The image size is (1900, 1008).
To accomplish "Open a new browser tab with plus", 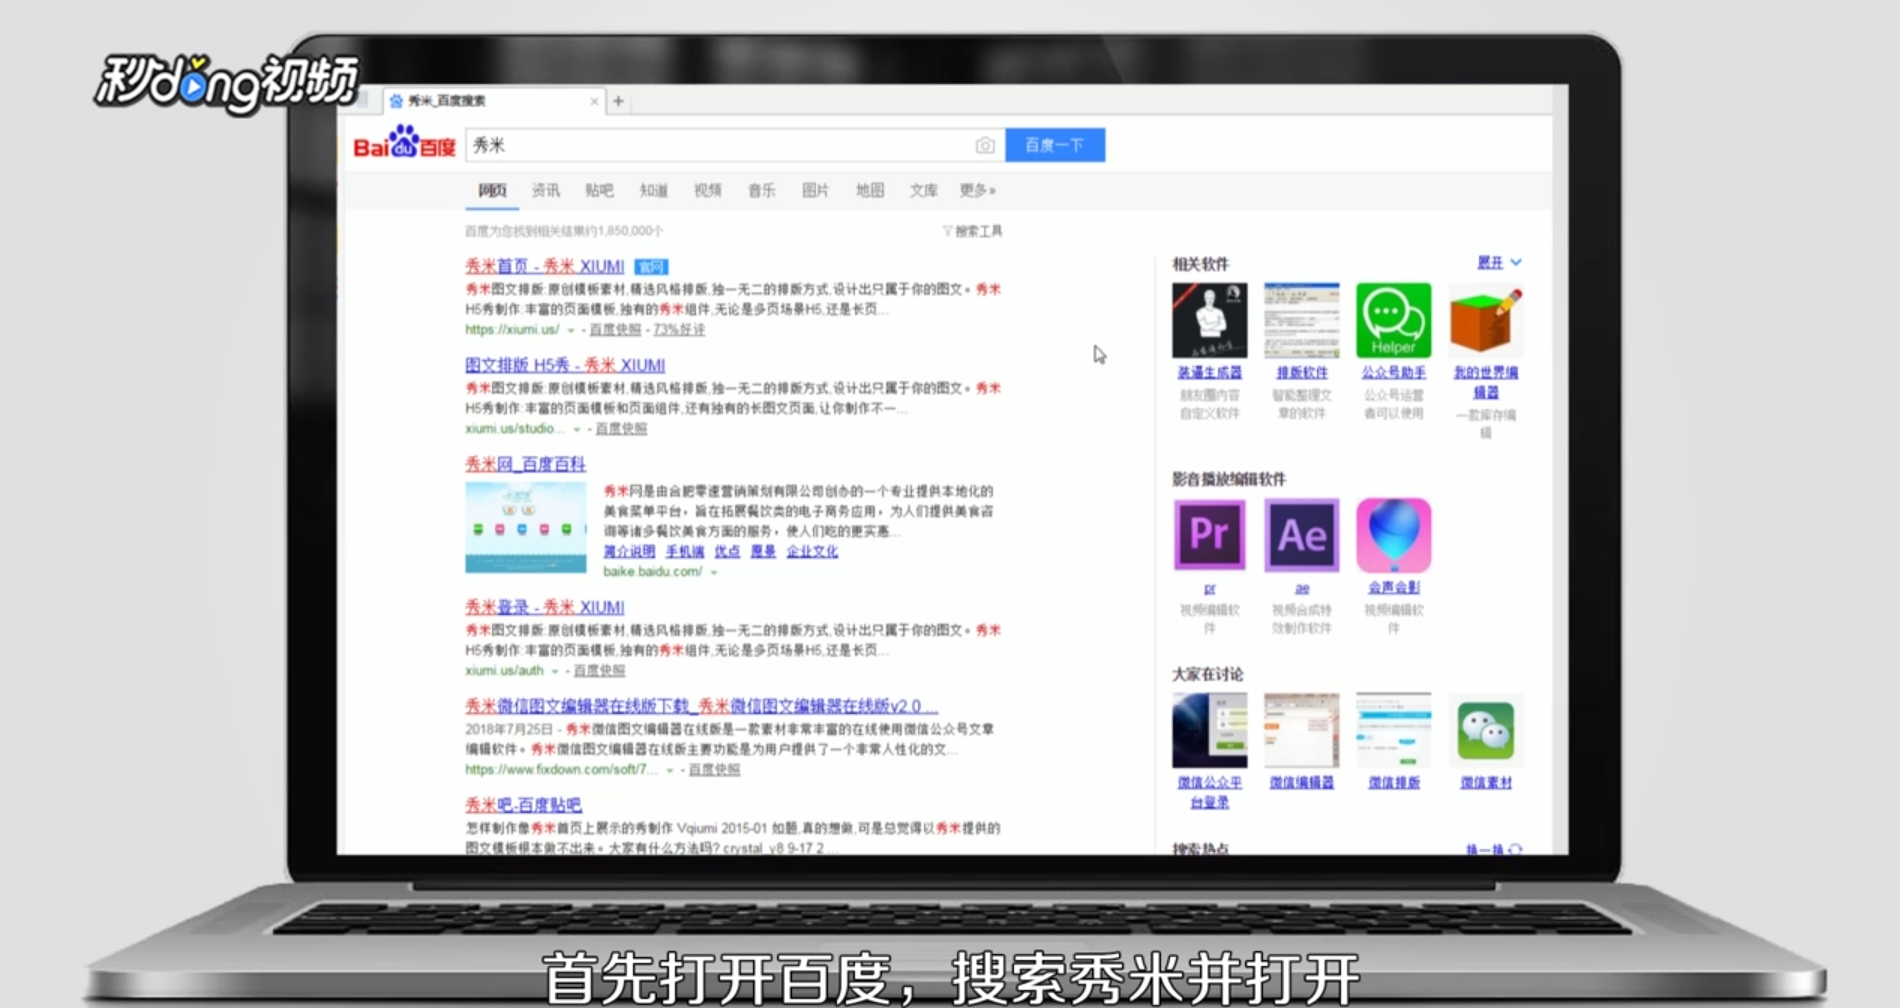I will (618, 101).
